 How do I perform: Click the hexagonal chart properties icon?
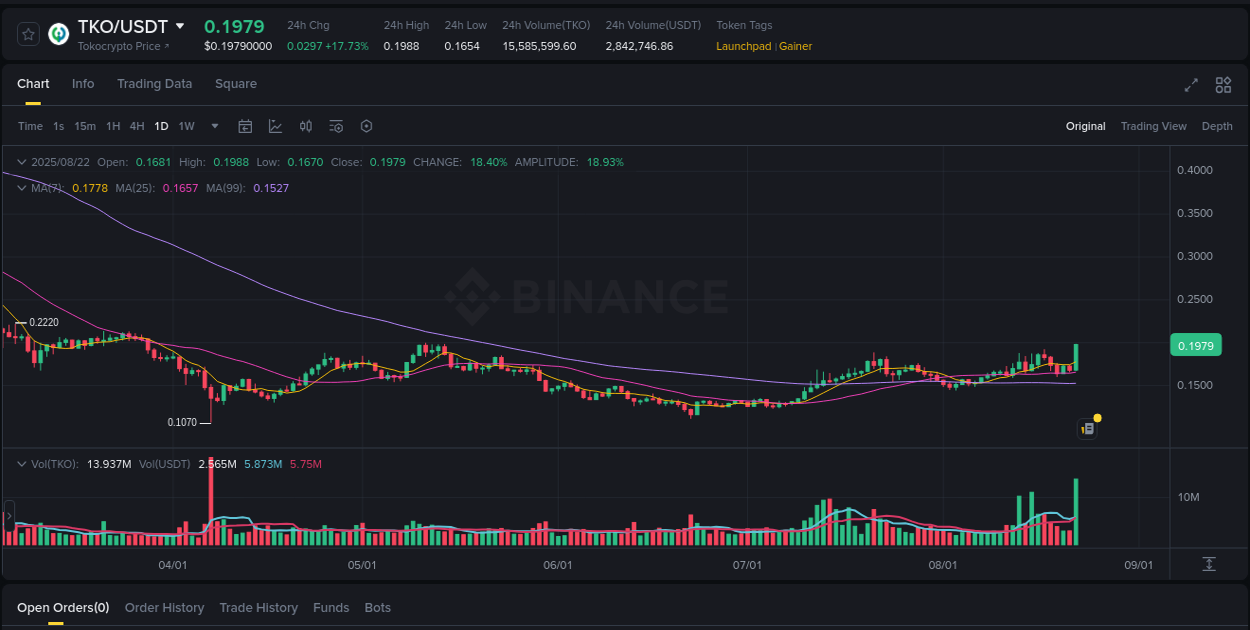[x=366, y=126]
